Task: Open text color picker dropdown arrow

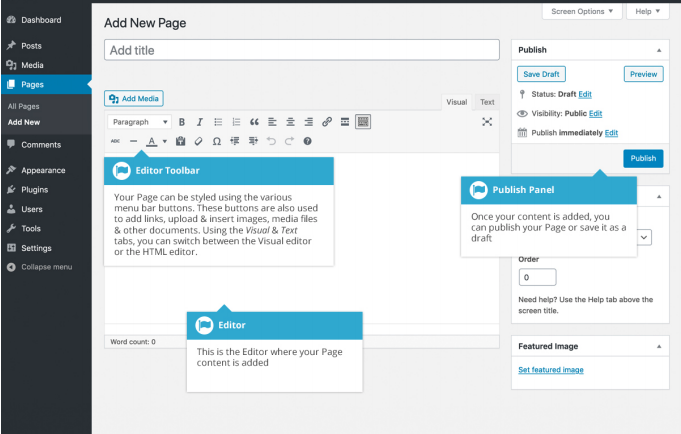Action: coord(165,141)
